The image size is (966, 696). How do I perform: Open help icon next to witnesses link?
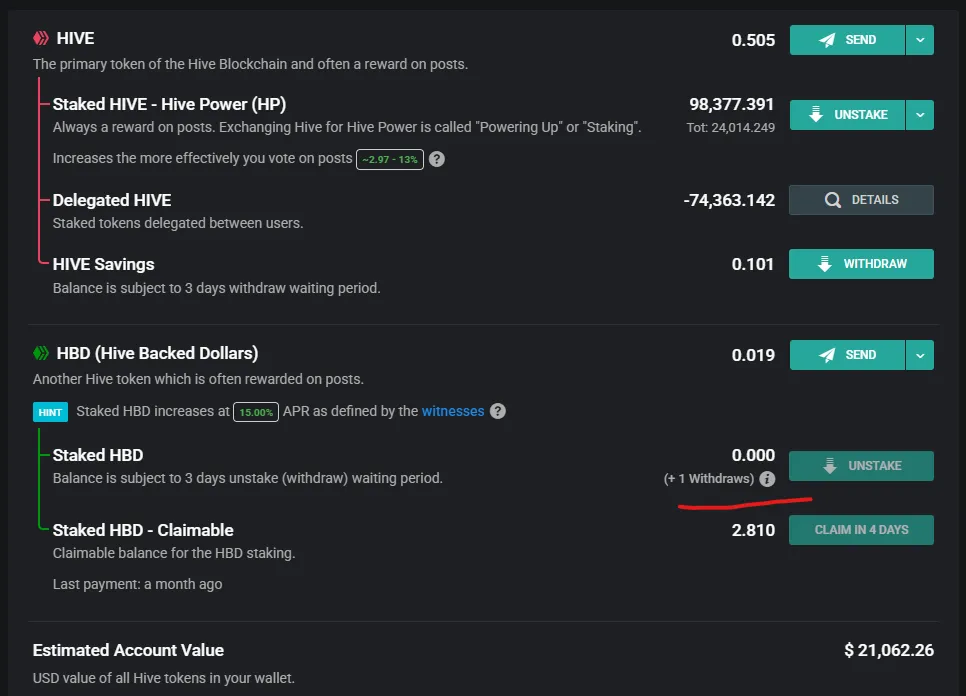498,411
